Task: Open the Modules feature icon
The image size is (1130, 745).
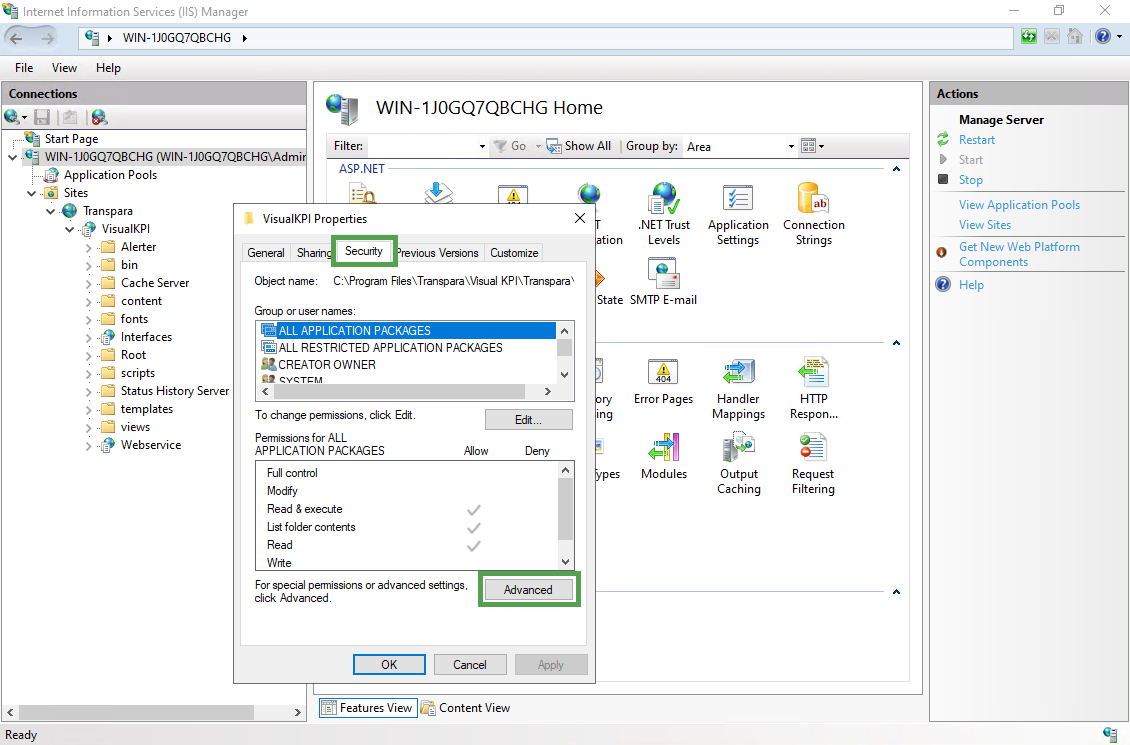Action: pyautogui.click(x=663, y=451)
